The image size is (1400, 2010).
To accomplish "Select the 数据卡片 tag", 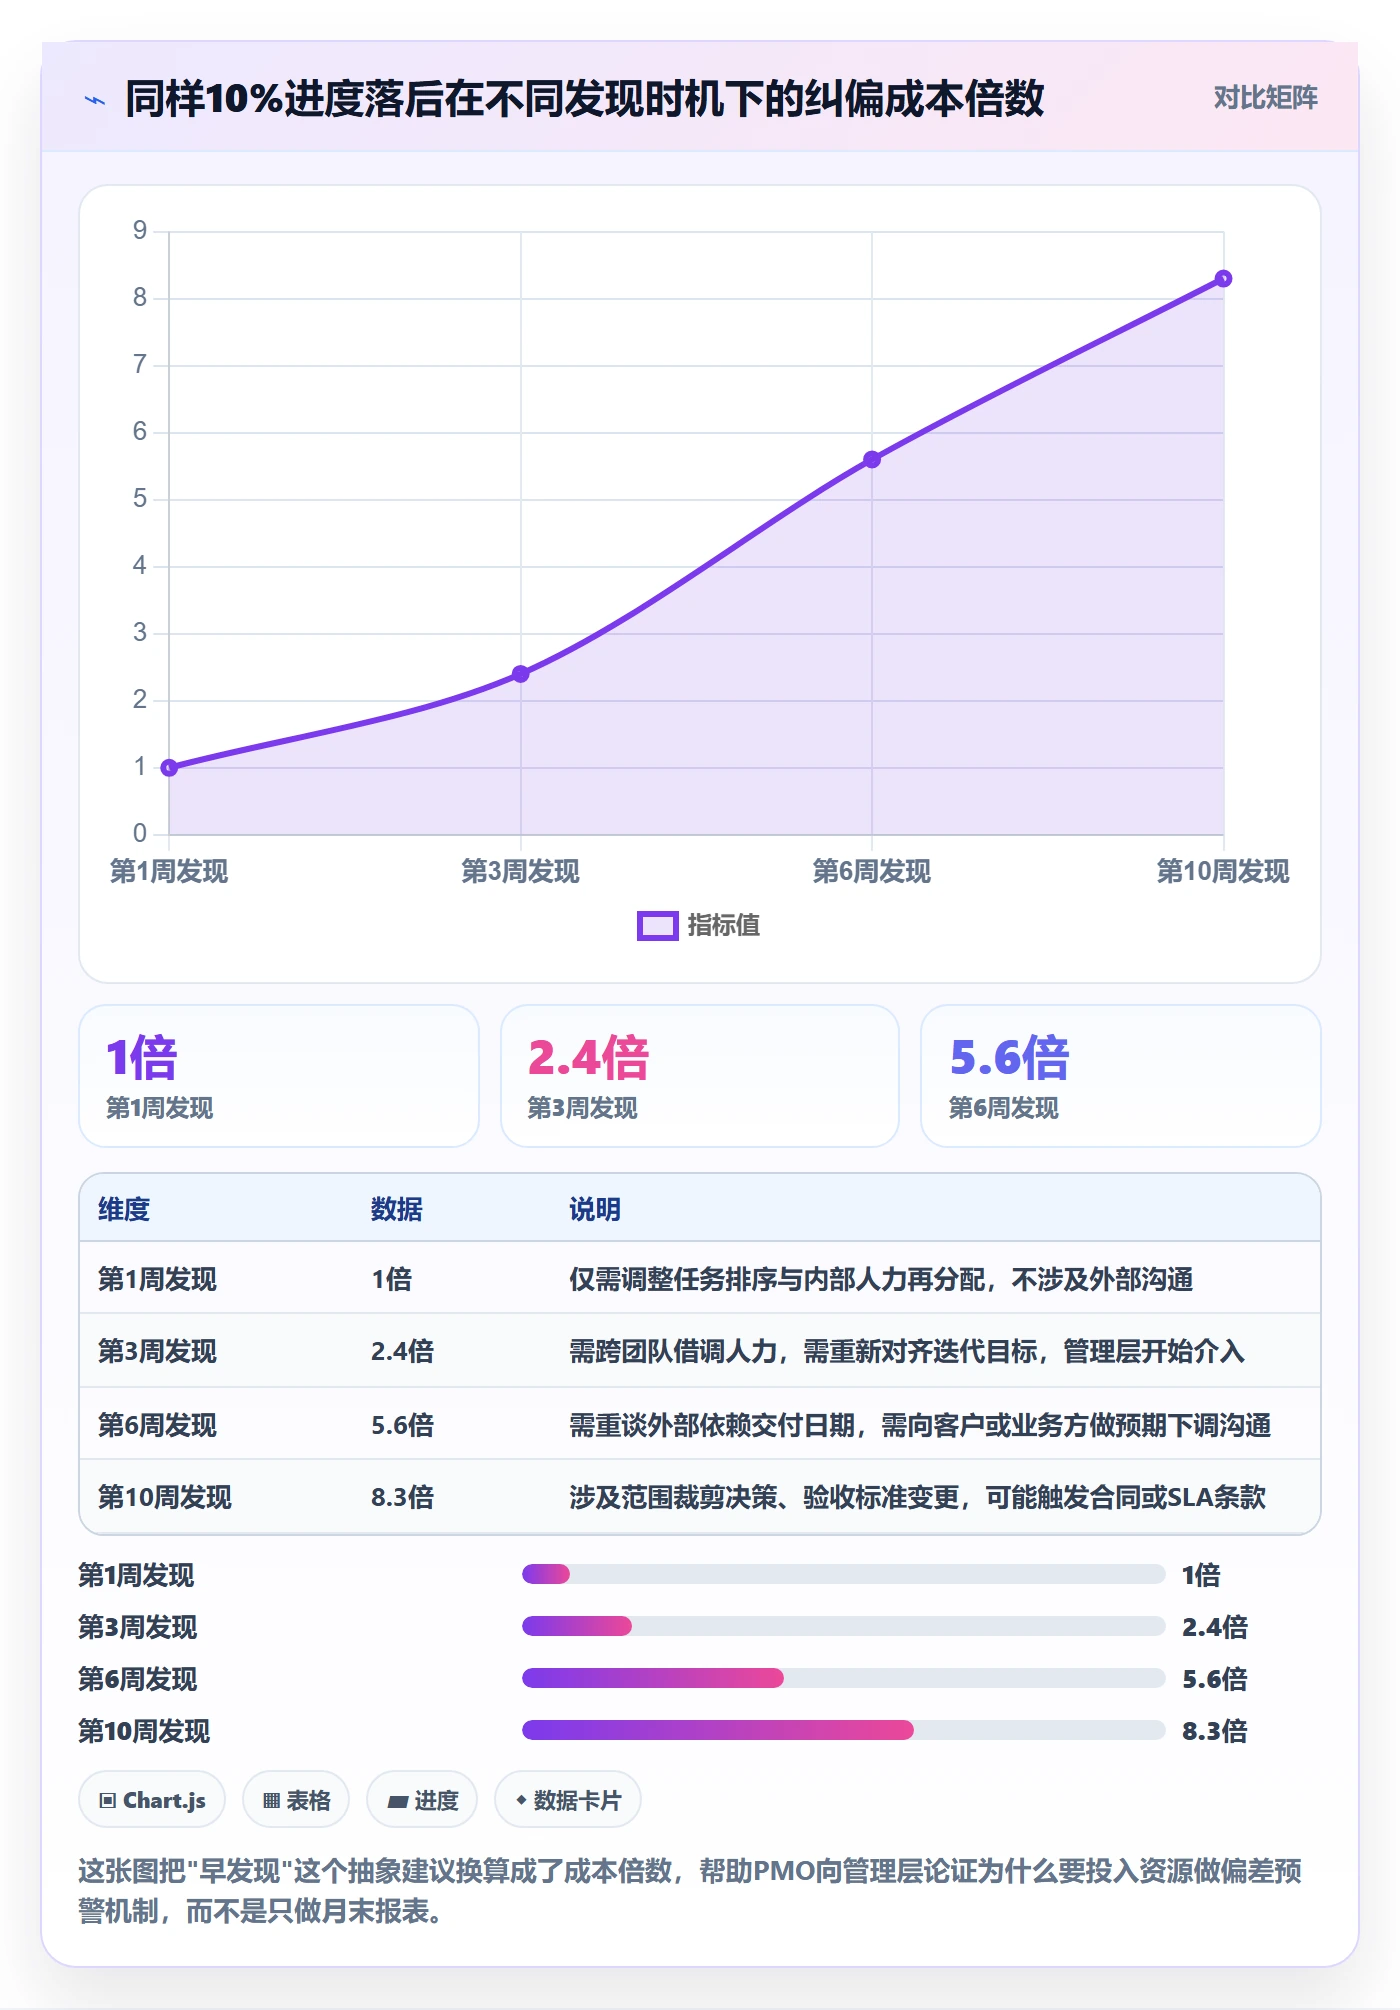I will coord(568,1800).
